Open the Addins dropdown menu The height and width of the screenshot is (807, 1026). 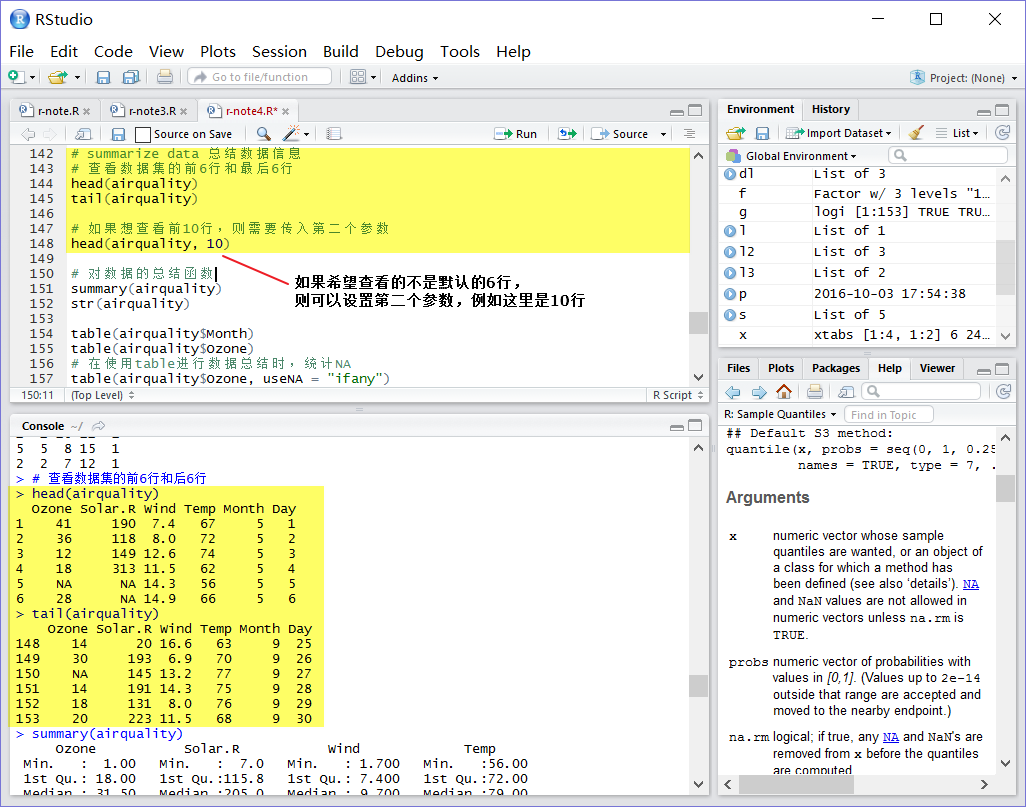click(415, 78)
